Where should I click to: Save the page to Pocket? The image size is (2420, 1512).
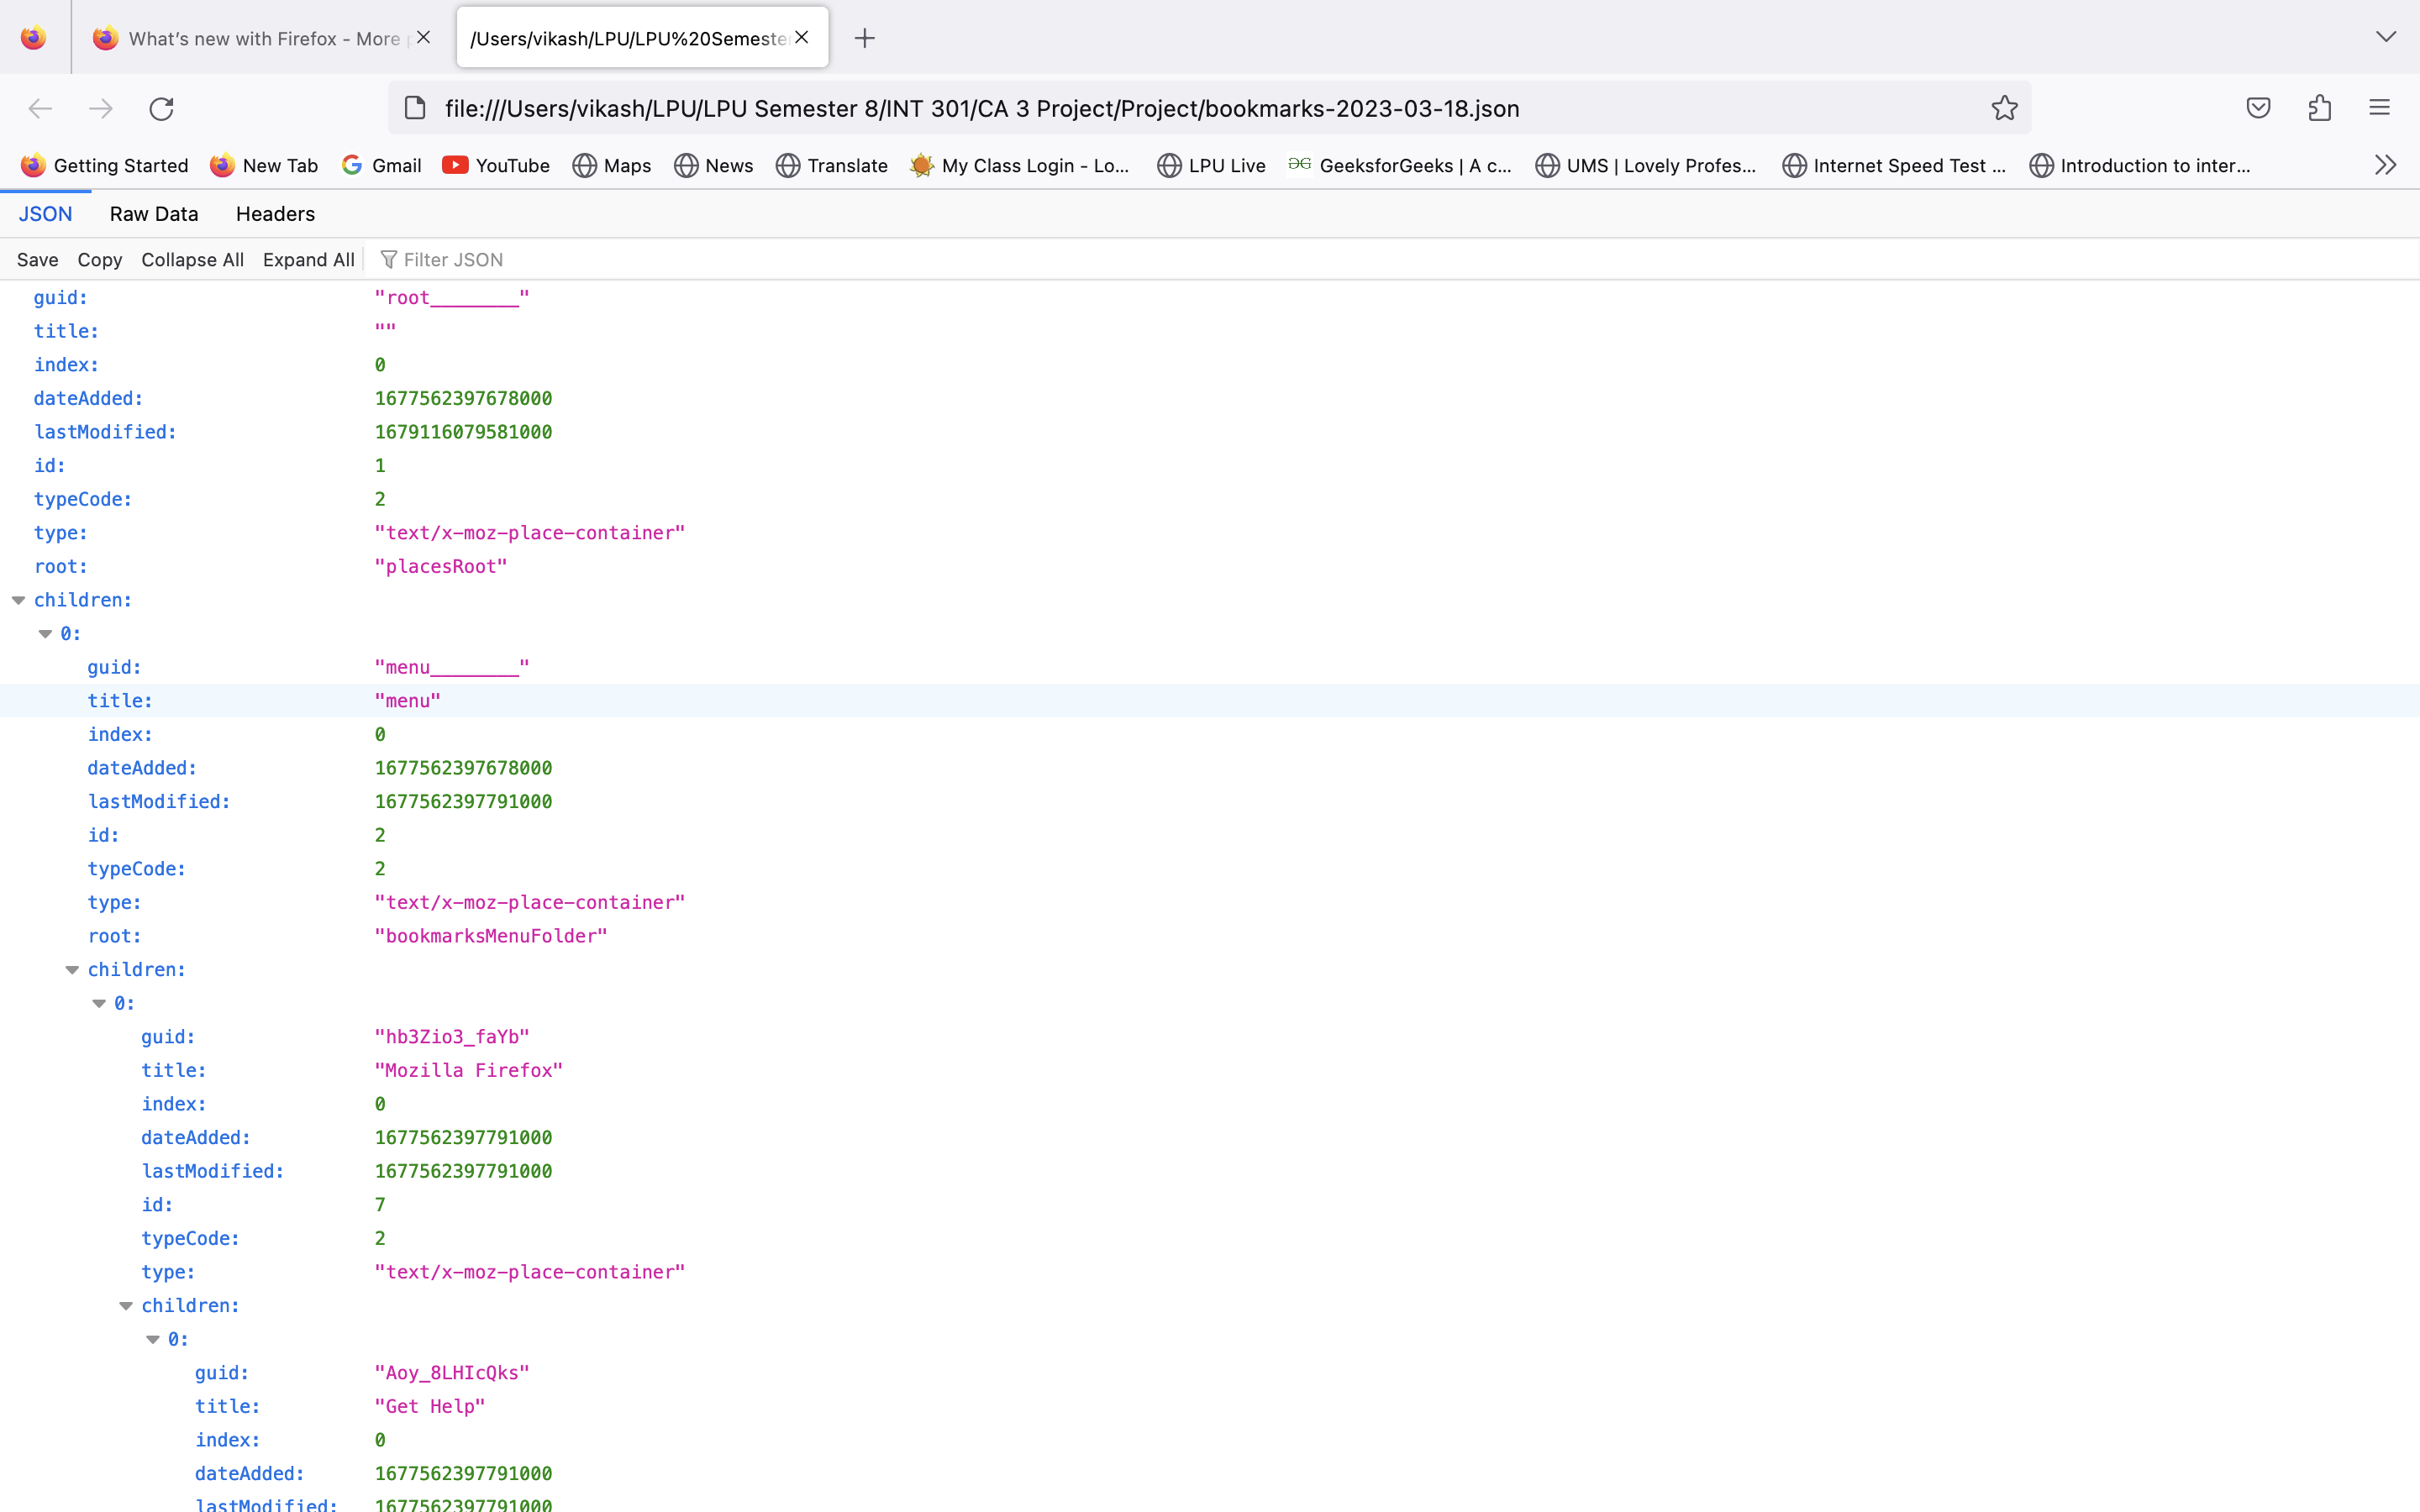click(x=2258, y=108)
